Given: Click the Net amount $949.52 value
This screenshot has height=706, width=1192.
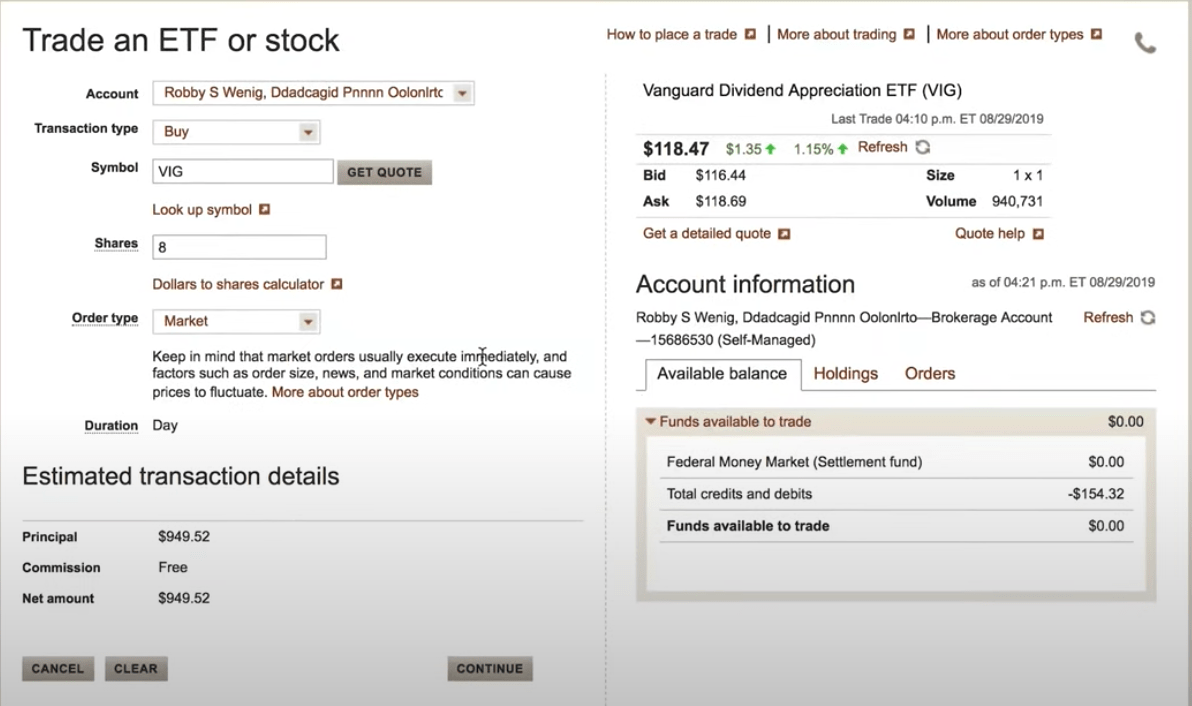Looking at the screenshot, I should point(184,598).
